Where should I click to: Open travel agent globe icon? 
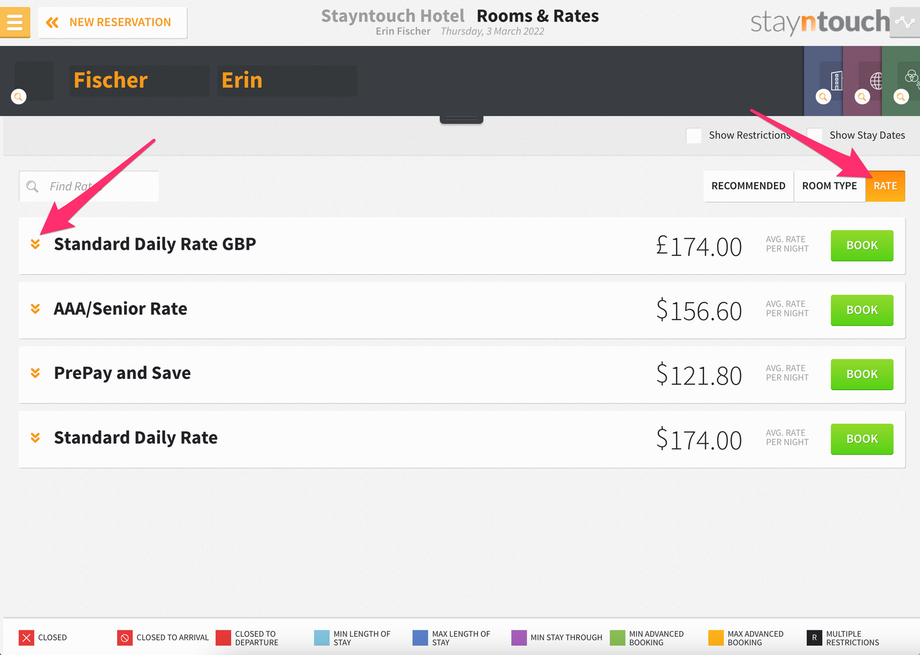tap(875, 81)
